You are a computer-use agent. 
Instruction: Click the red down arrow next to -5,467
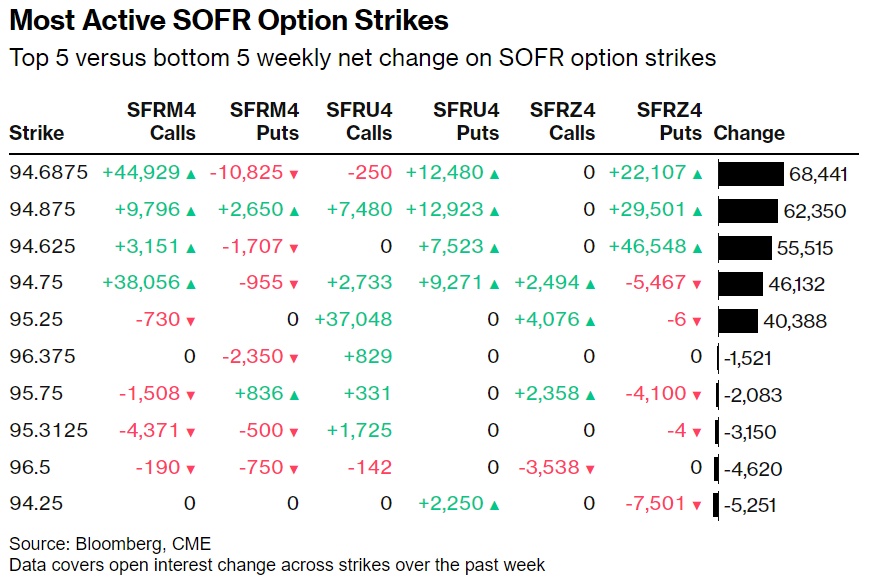(x=697, y=285)
